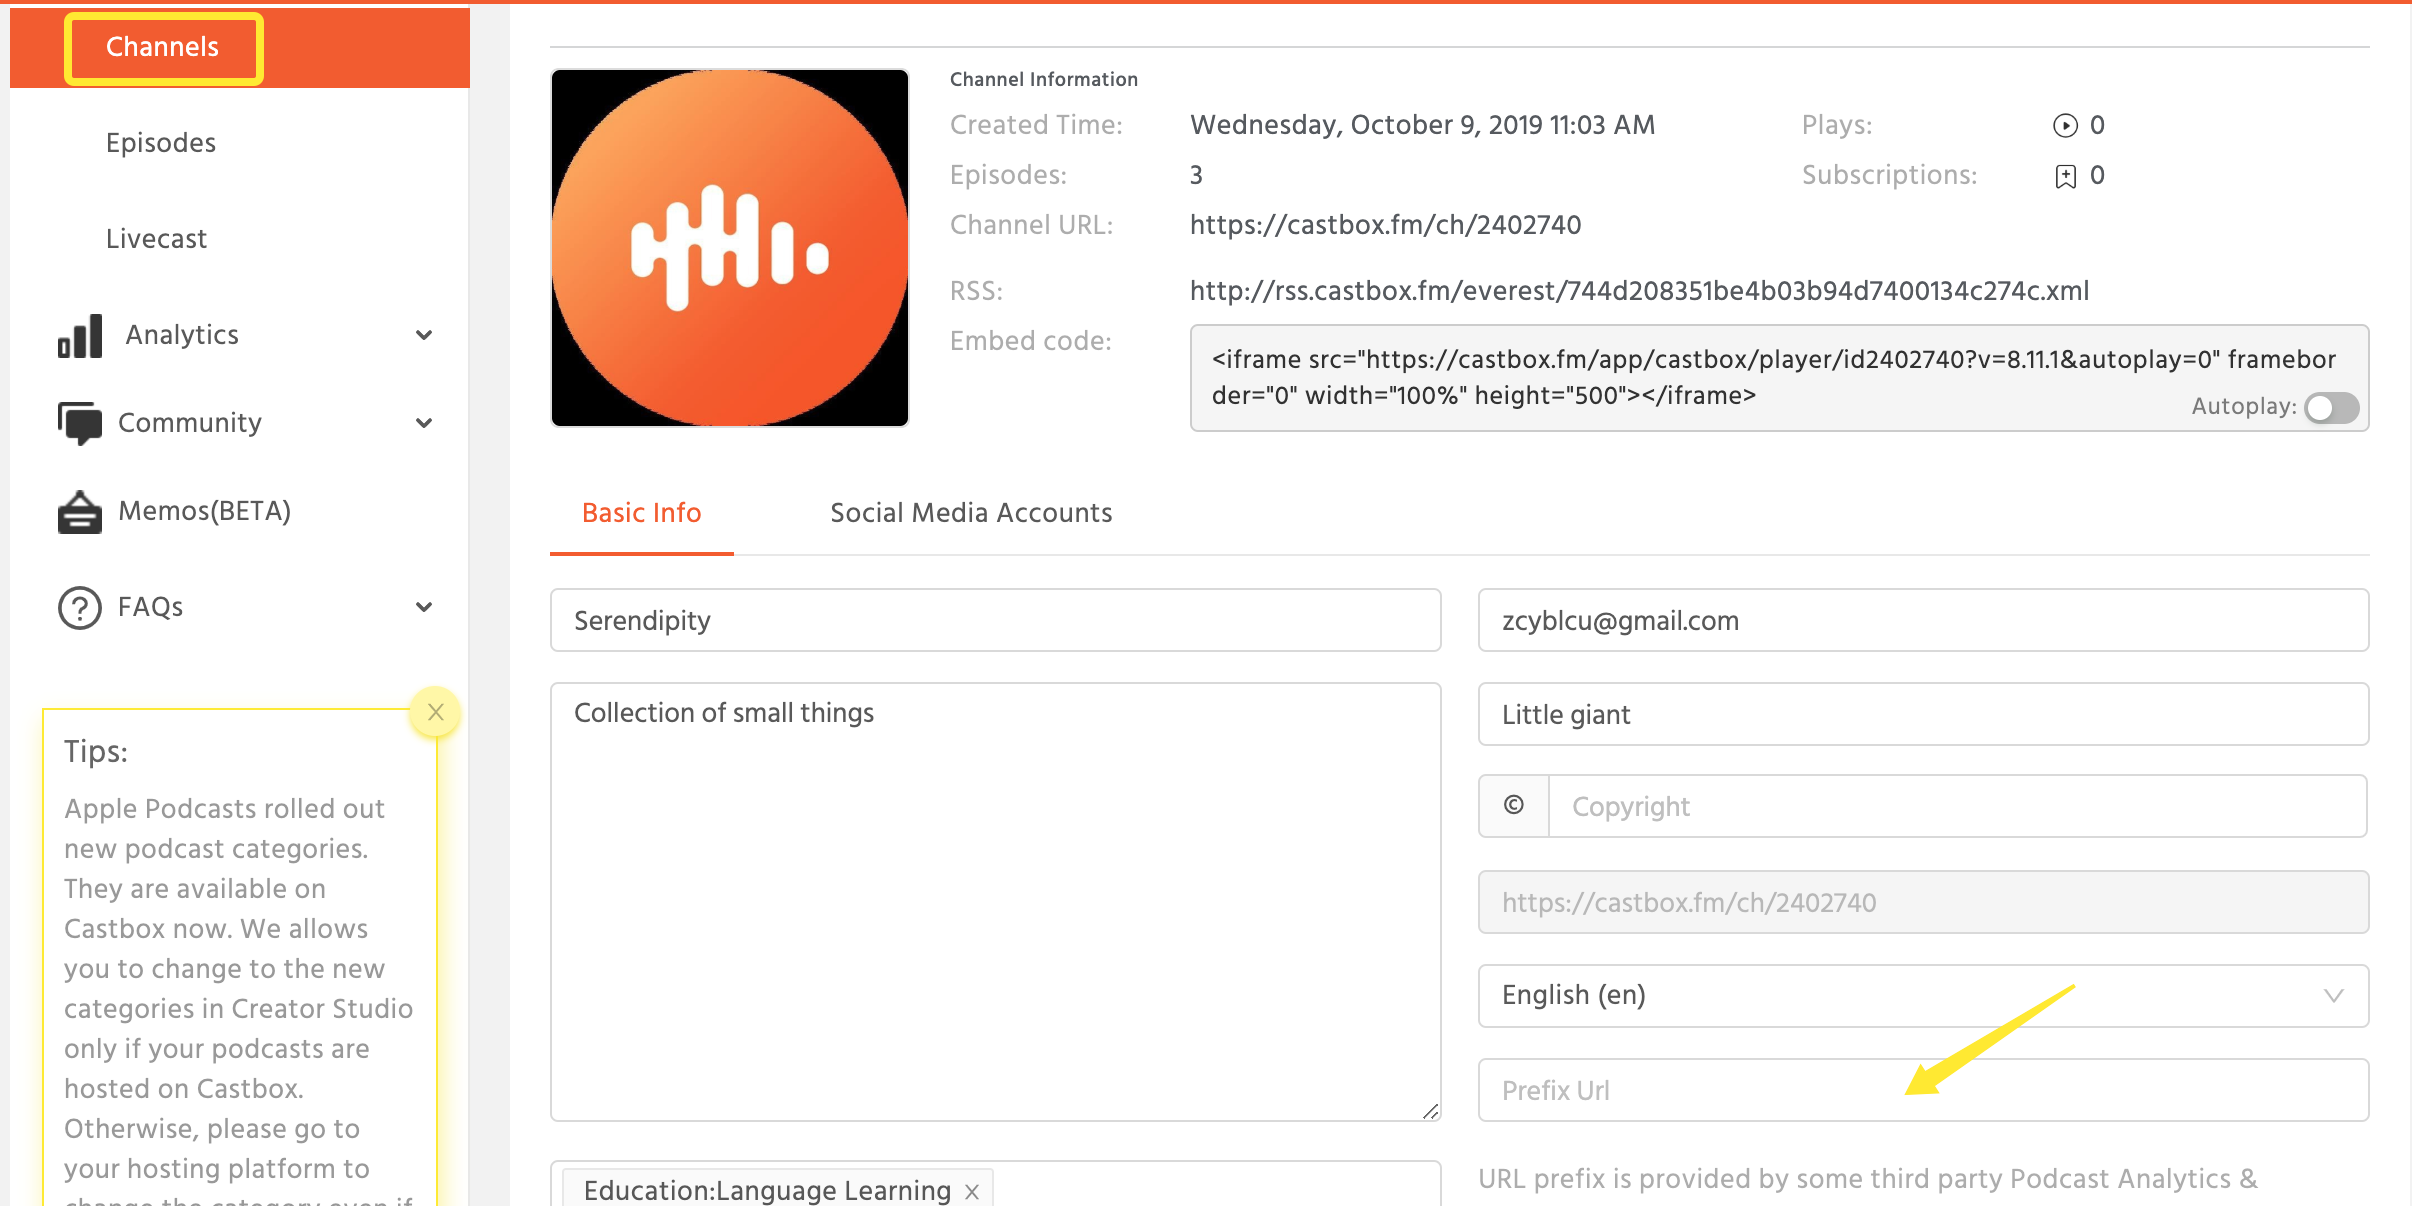
Task: Click the Plays counter play icon
Action: click(x=2065, y=126)
